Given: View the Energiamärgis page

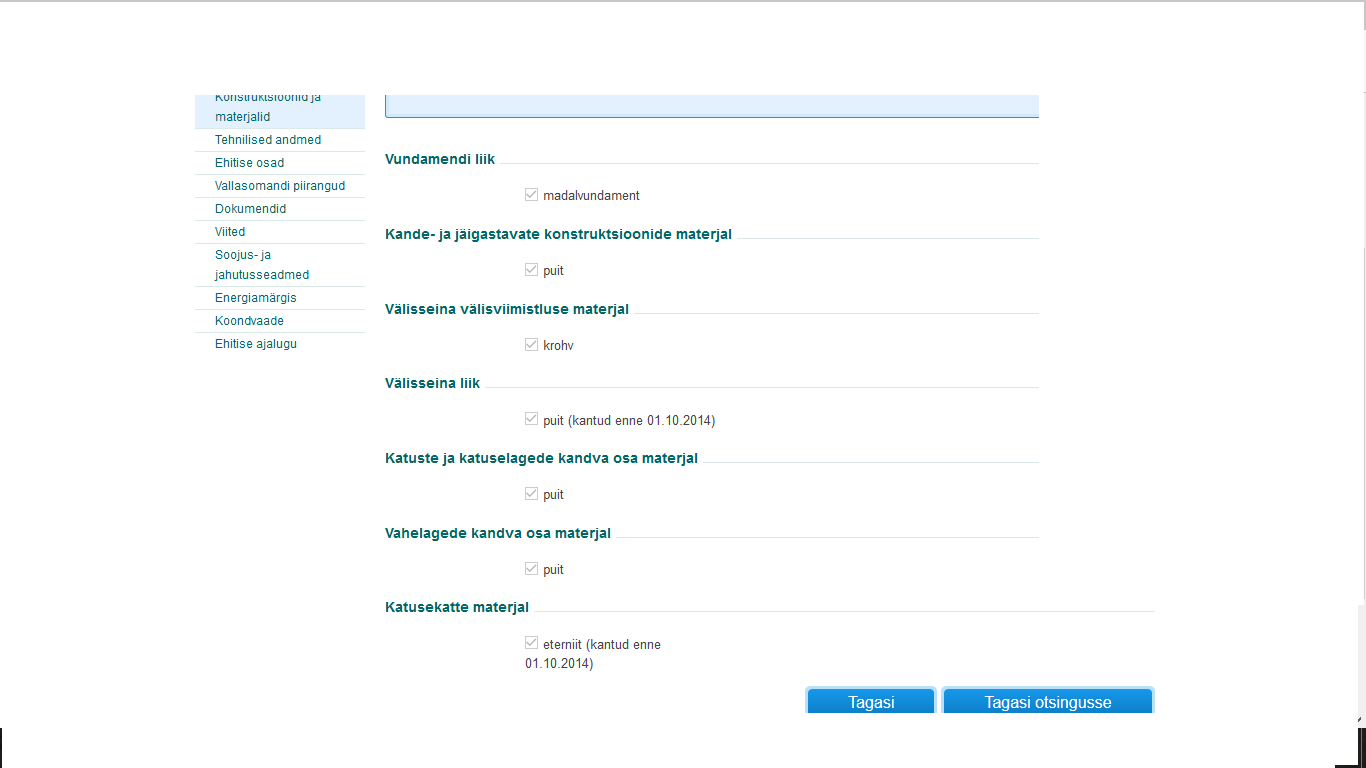Looking at the screenshot, I should tap(255, 298).
